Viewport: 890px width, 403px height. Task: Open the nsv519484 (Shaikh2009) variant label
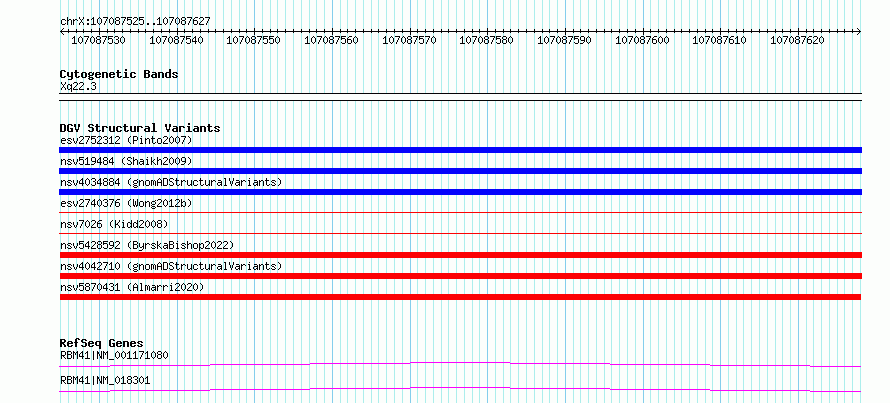(126, 161)
